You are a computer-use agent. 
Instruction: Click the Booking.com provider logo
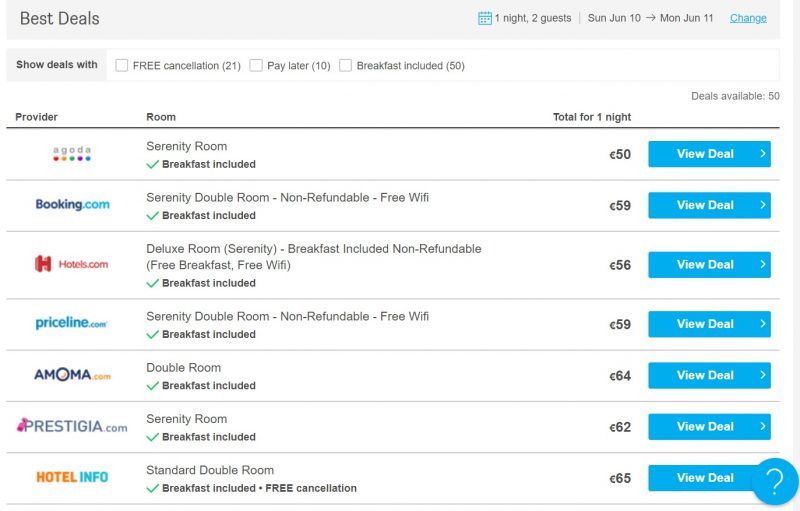click(x=72, y=205)
